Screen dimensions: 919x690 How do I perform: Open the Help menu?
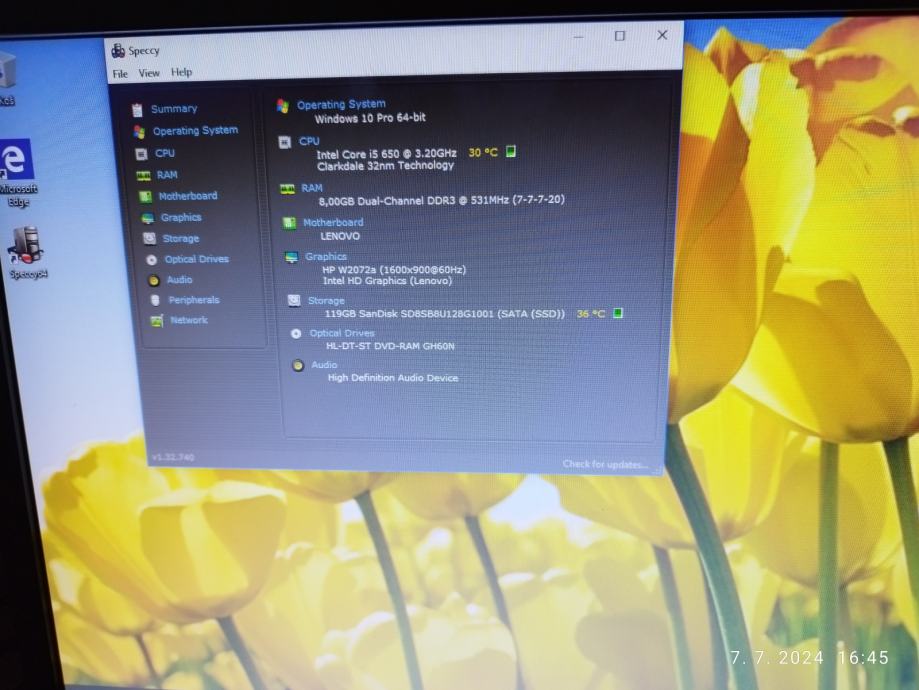pos(181,72)
